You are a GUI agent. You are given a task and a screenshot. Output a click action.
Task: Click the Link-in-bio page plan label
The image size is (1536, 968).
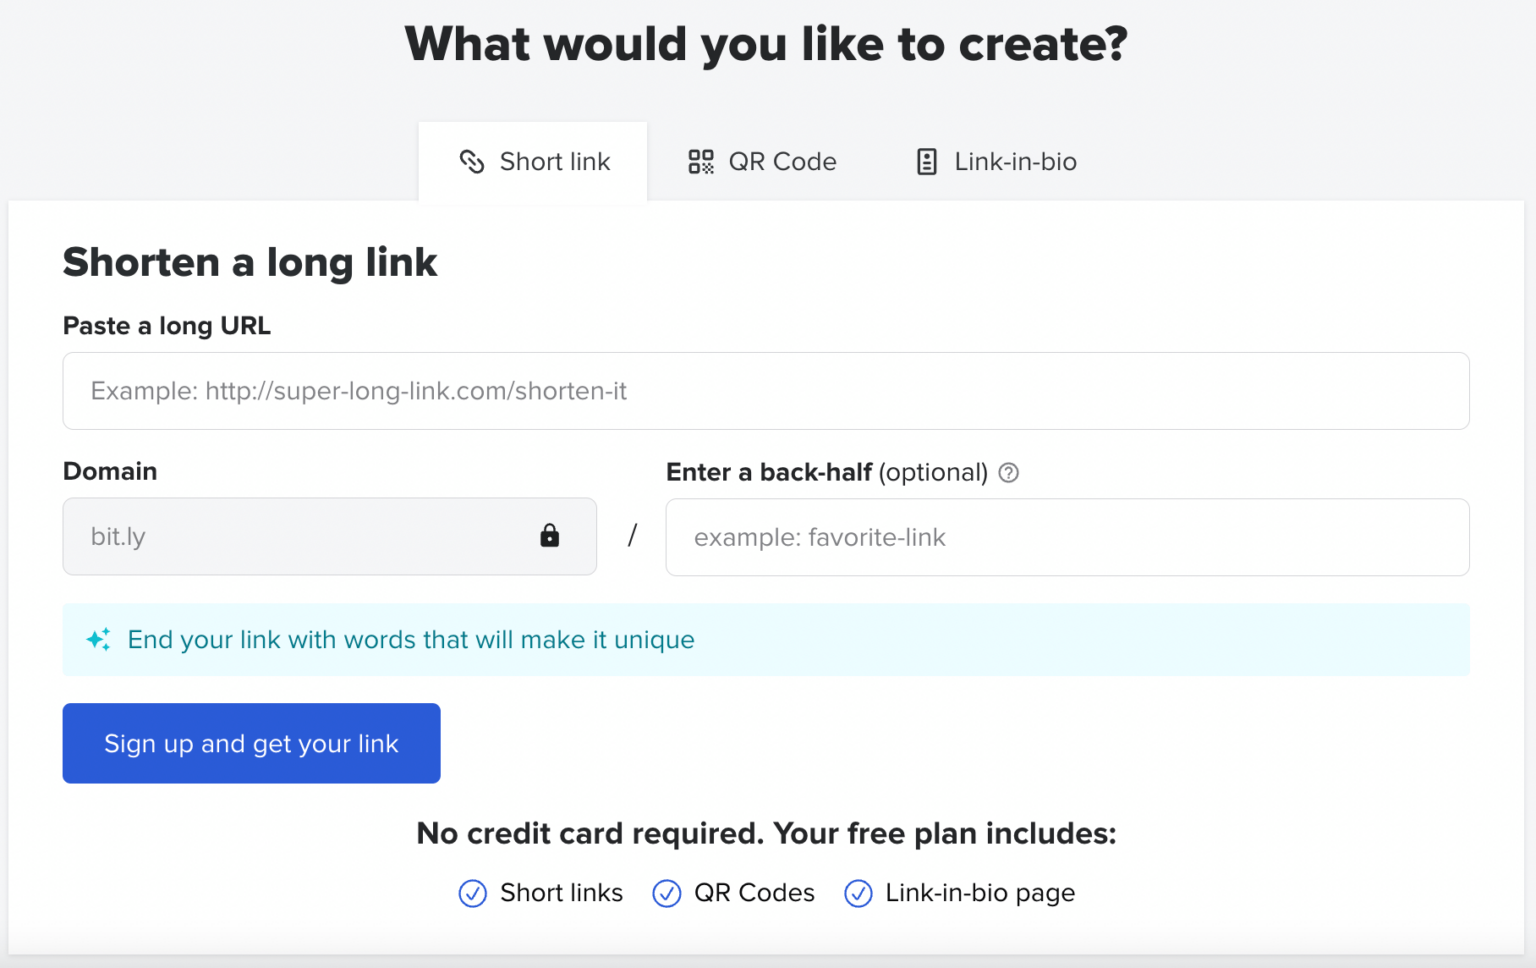point(980,893)
